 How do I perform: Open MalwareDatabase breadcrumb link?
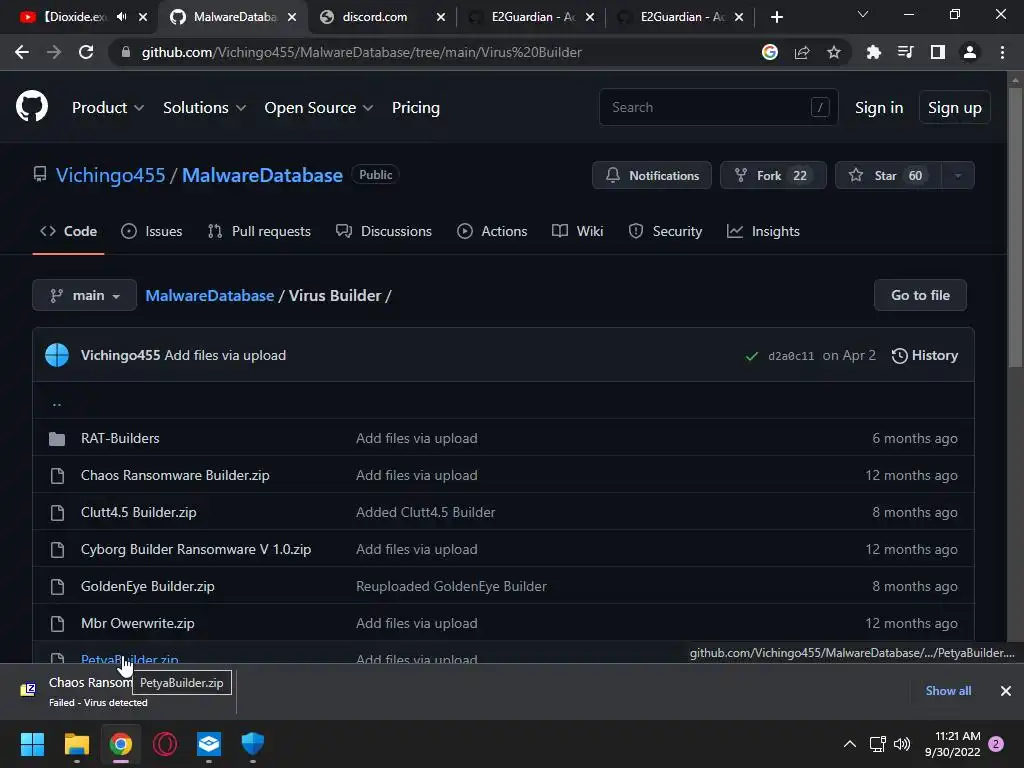(x=210, y=295)
